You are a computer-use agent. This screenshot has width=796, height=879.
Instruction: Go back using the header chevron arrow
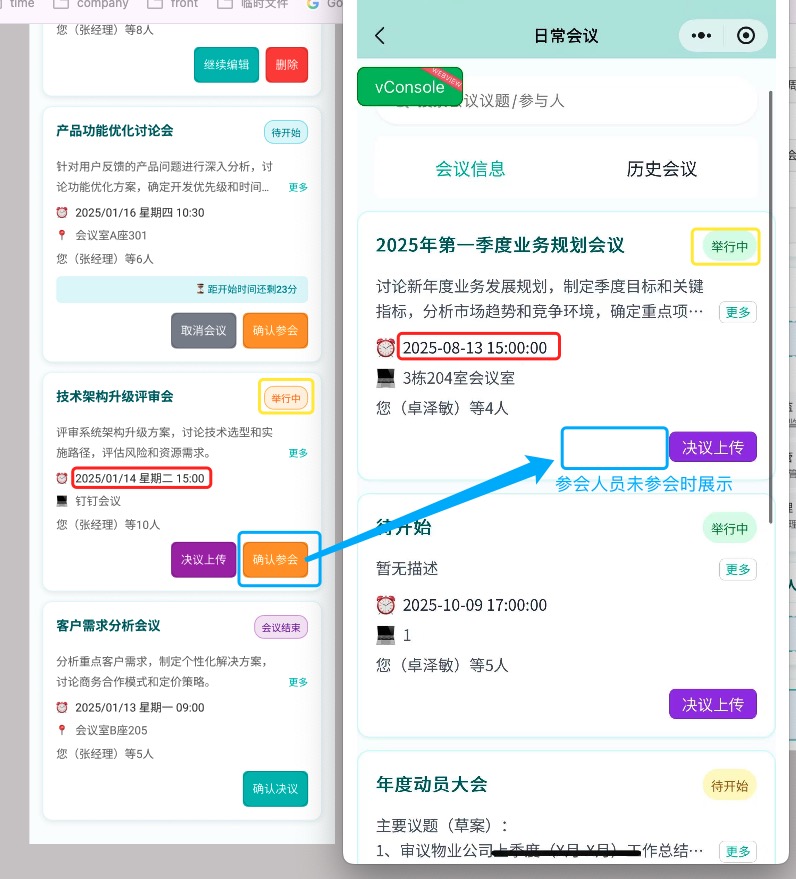point(380,36)
